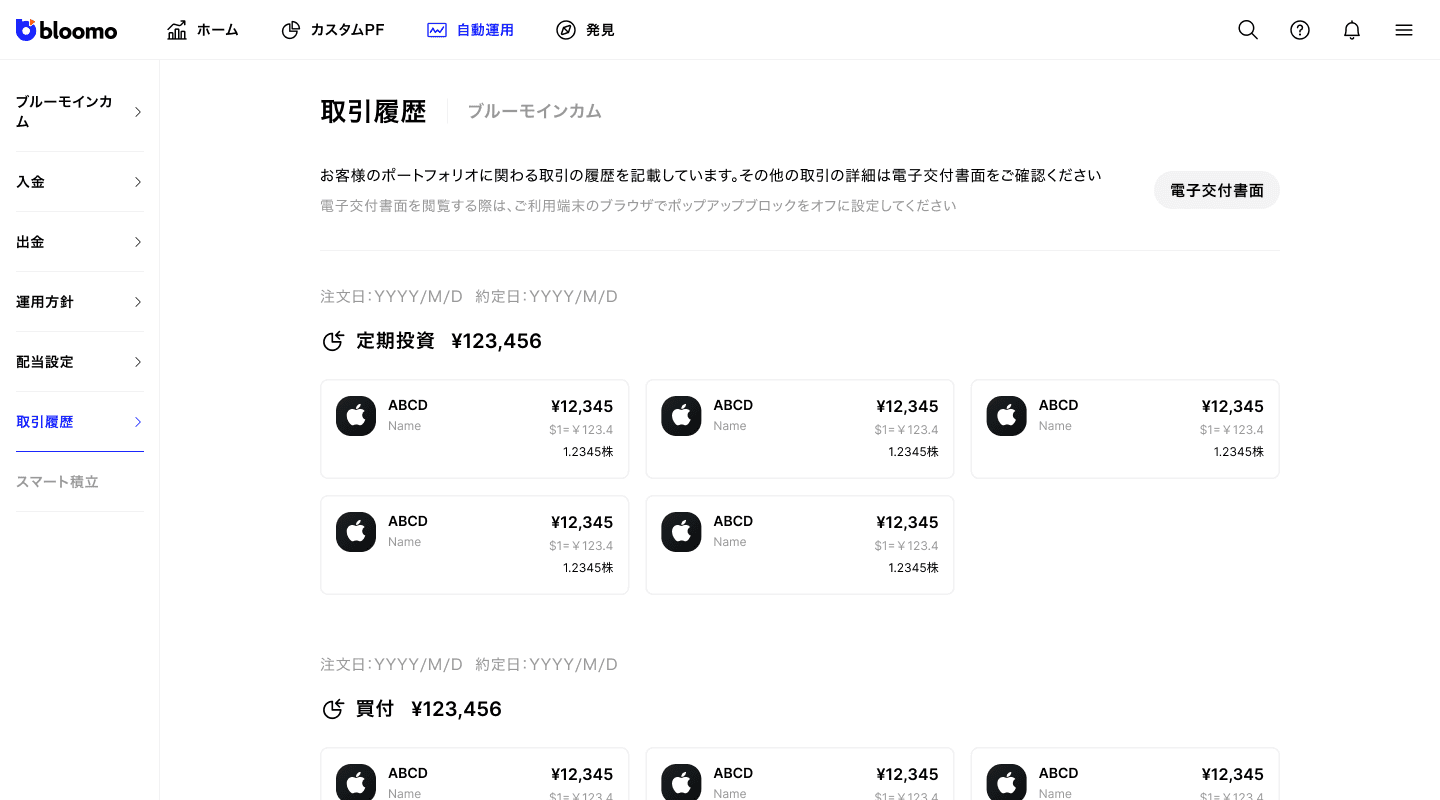Click 買付 ¥123,456 heading
Screen dimensions: 1440x800
point(429,709)
